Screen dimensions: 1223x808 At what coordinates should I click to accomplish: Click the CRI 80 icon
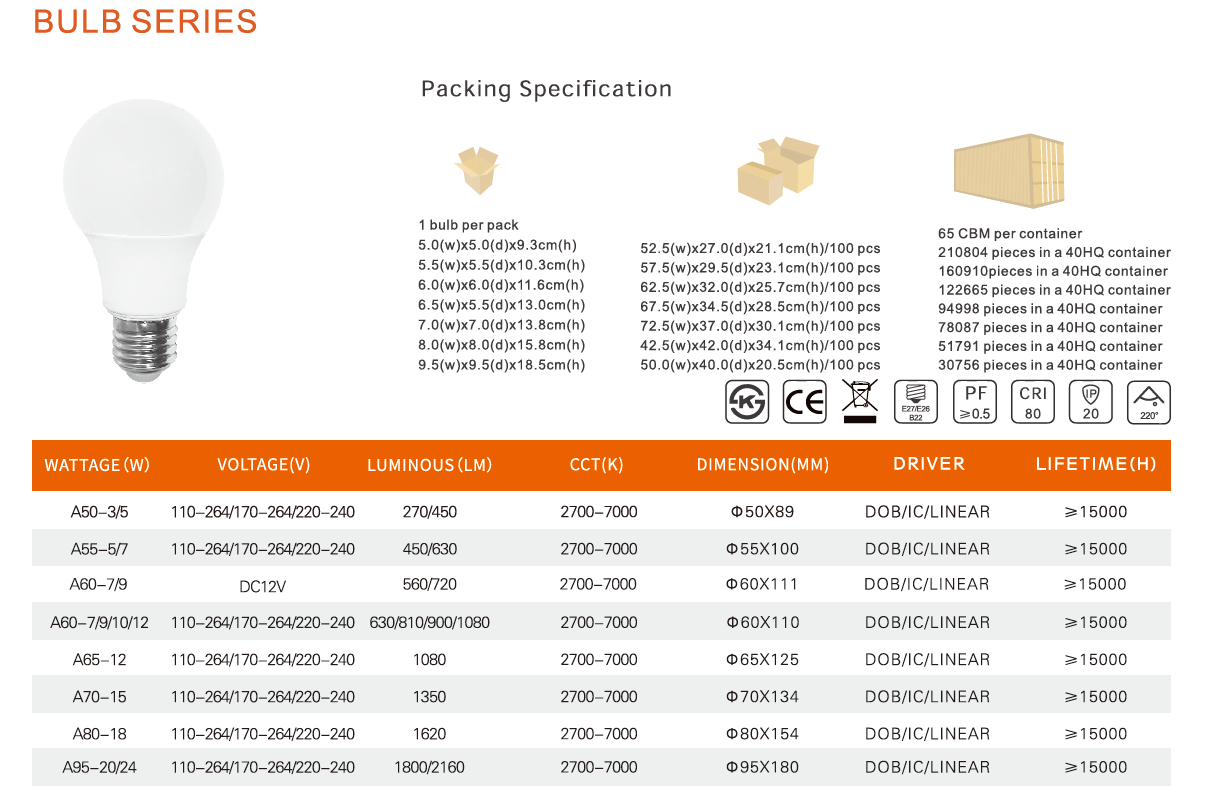pos(1033,402)
